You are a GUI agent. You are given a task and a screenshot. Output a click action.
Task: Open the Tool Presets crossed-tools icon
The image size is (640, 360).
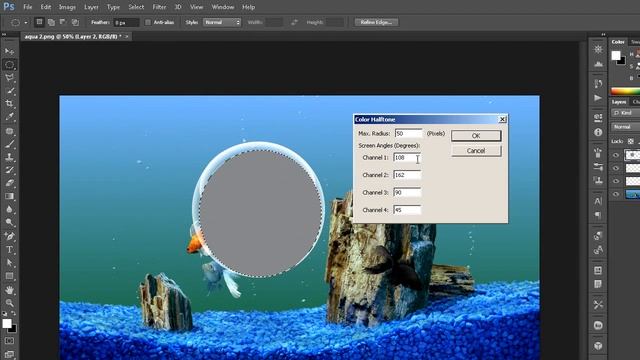click(598, 304)
